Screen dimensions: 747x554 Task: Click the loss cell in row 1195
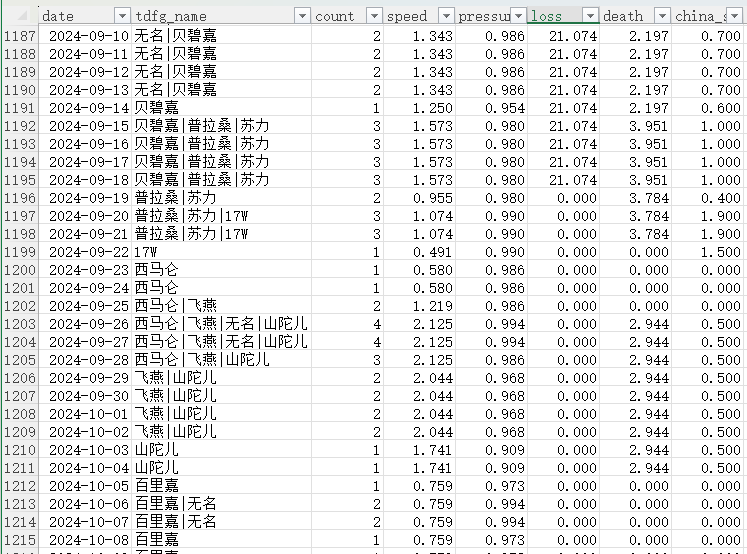tap(564, 180)
